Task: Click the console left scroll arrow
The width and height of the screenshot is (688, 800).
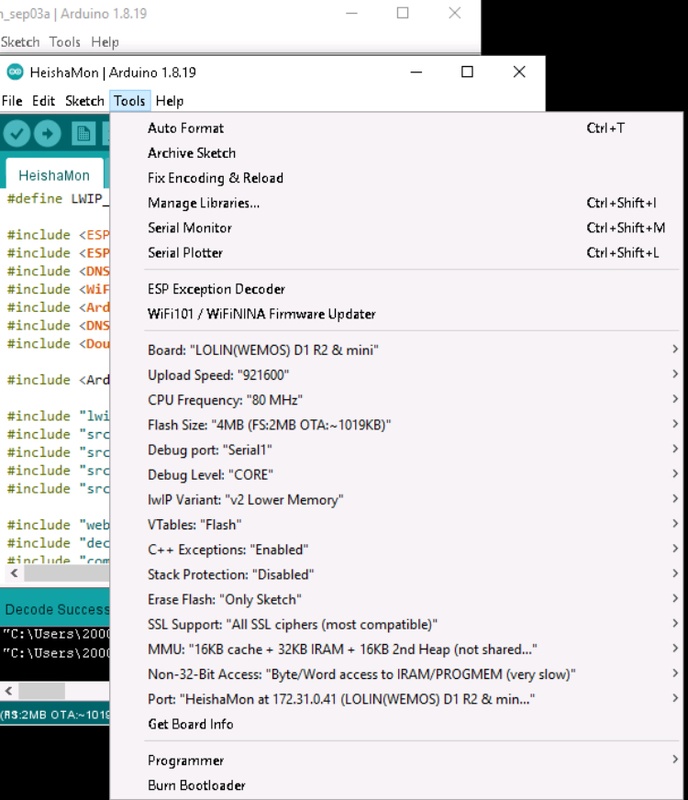Action: pyautogui.click(x=9, y=691)
